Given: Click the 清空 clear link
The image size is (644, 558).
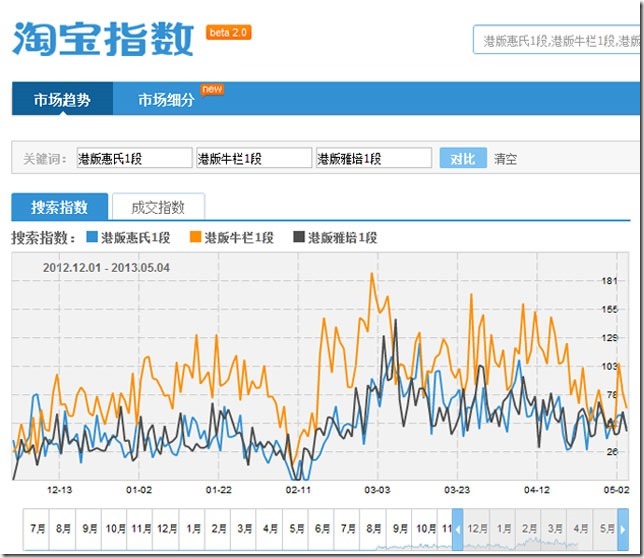Looking at the screenshot, I should click(505, 159).
